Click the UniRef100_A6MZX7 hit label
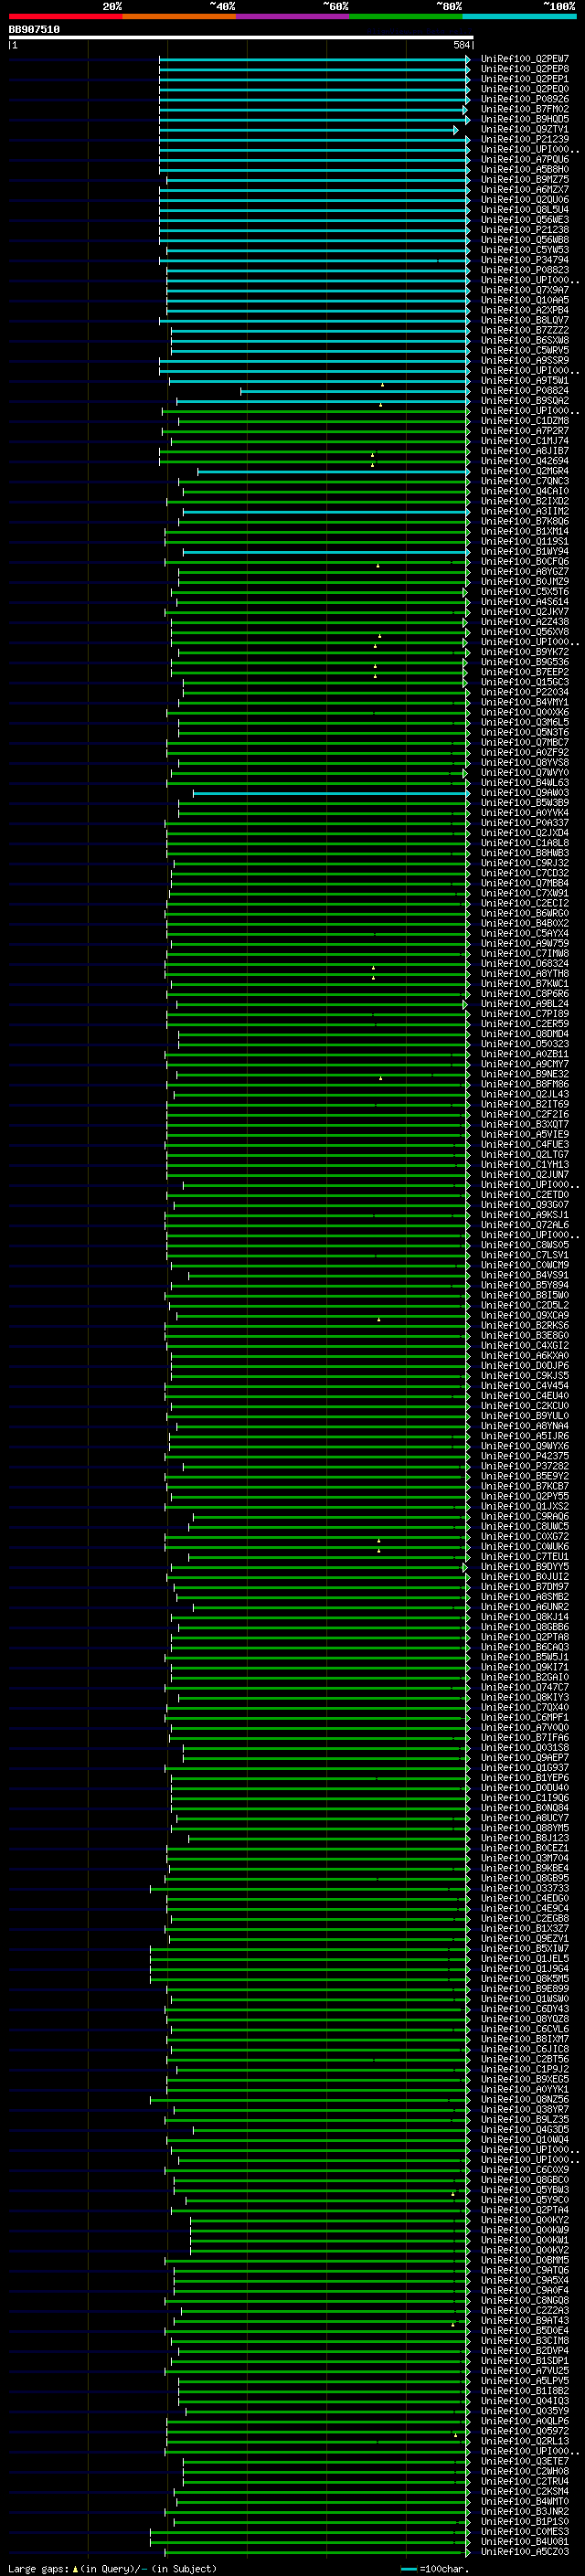This screenshot has width=585, height=2576. (525, 189)
